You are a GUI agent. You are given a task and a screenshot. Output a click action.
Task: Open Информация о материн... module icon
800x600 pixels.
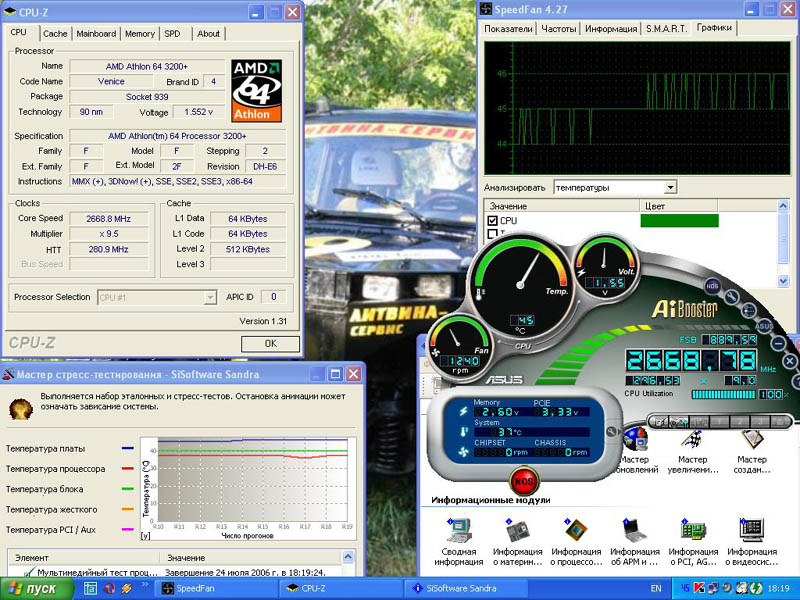click(517, 542)
